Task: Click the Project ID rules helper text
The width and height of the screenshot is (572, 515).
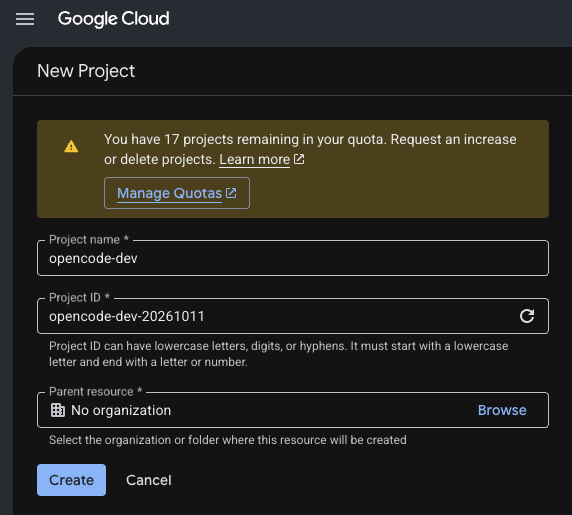Action: (x=278, y=354)
